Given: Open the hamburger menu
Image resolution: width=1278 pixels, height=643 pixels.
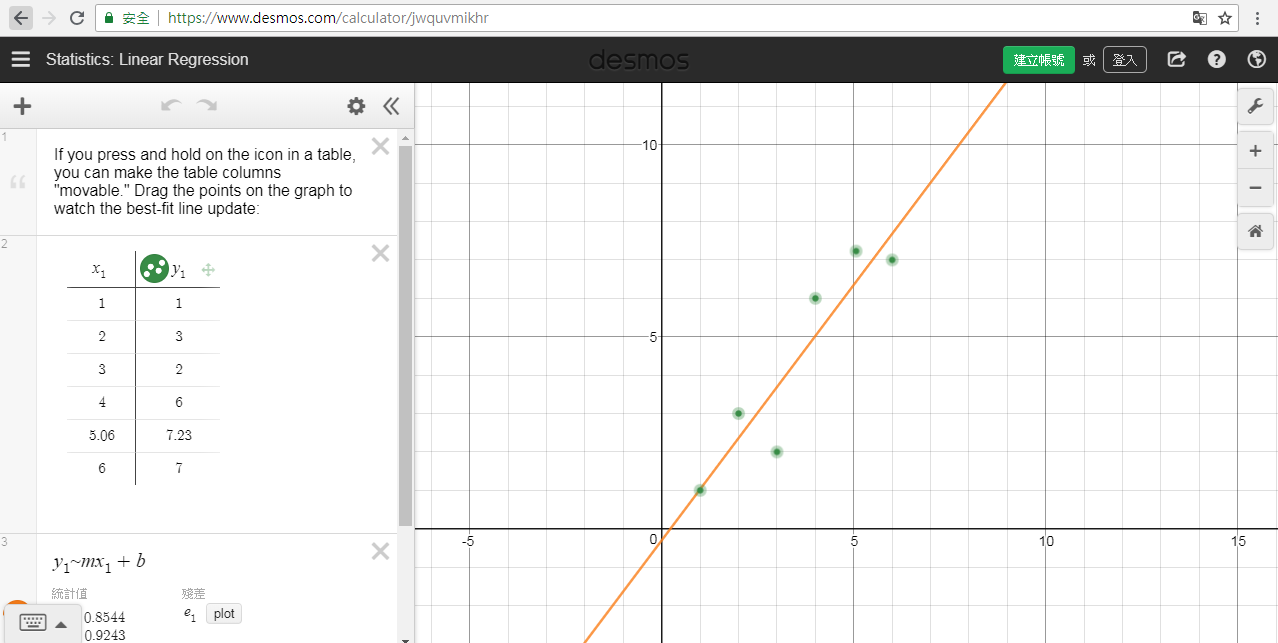Looking at the screenshot, I should coord(21,60).
